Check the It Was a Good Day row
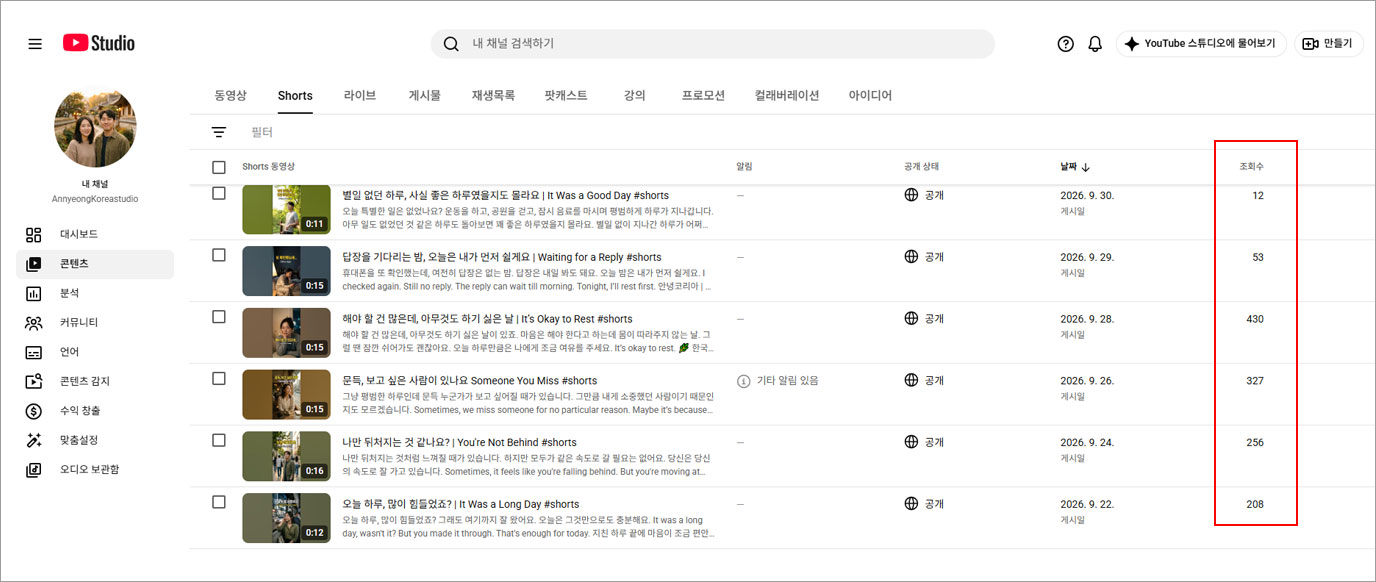Screen dimensions: 1376x582 coord(219,193)
